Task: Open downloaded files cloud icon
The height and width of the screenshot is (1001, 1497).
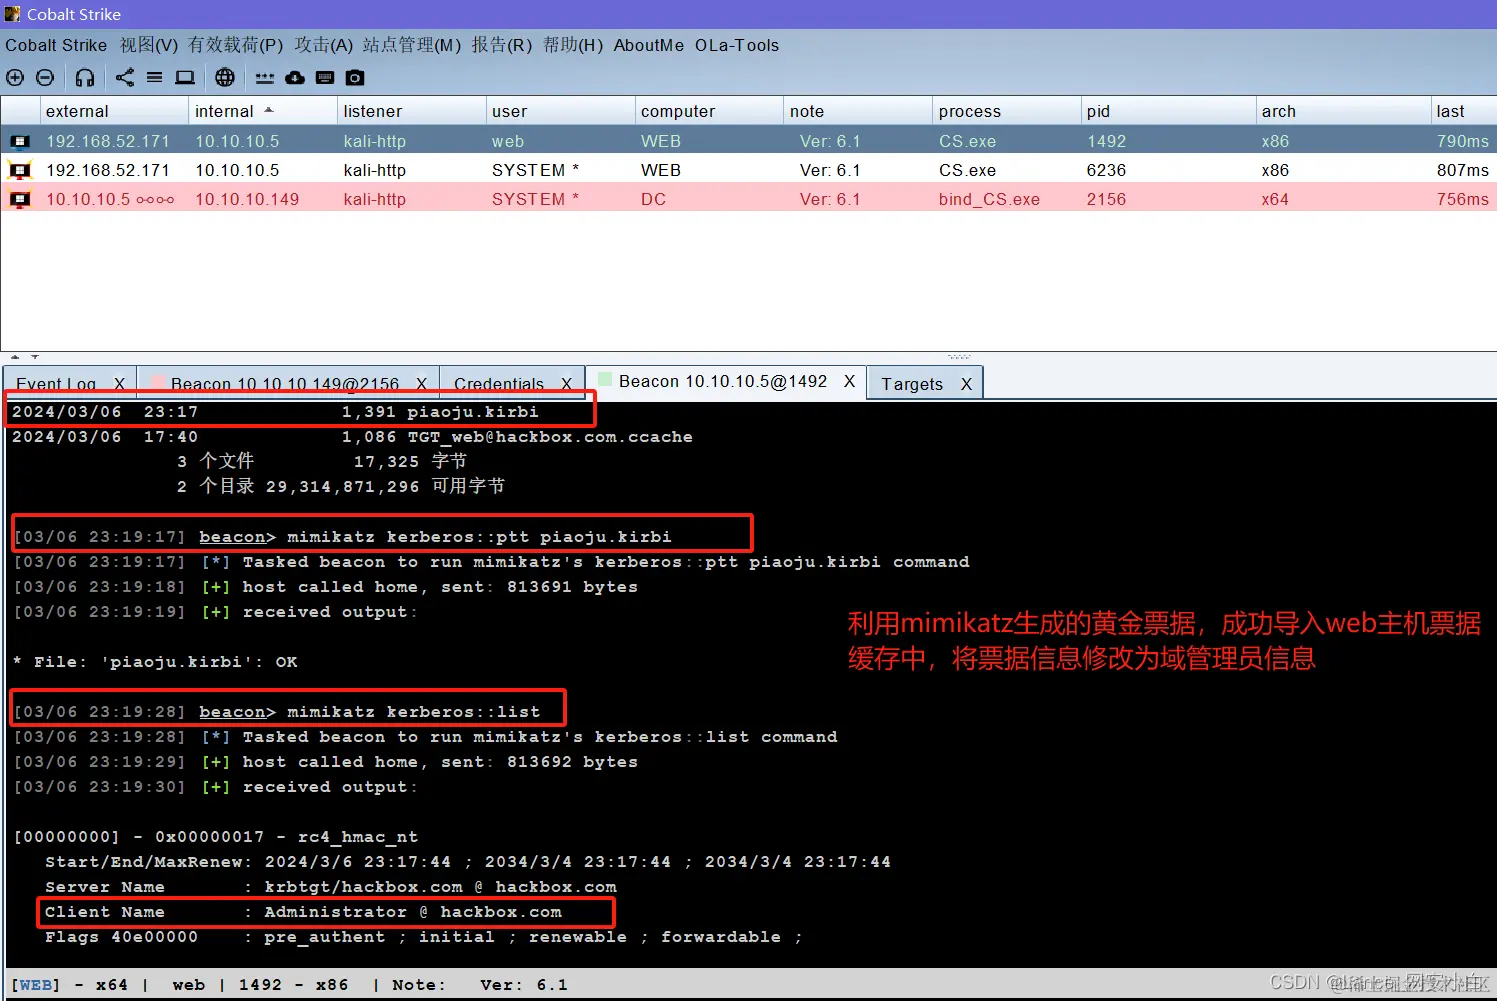Action: click(295, 78)
